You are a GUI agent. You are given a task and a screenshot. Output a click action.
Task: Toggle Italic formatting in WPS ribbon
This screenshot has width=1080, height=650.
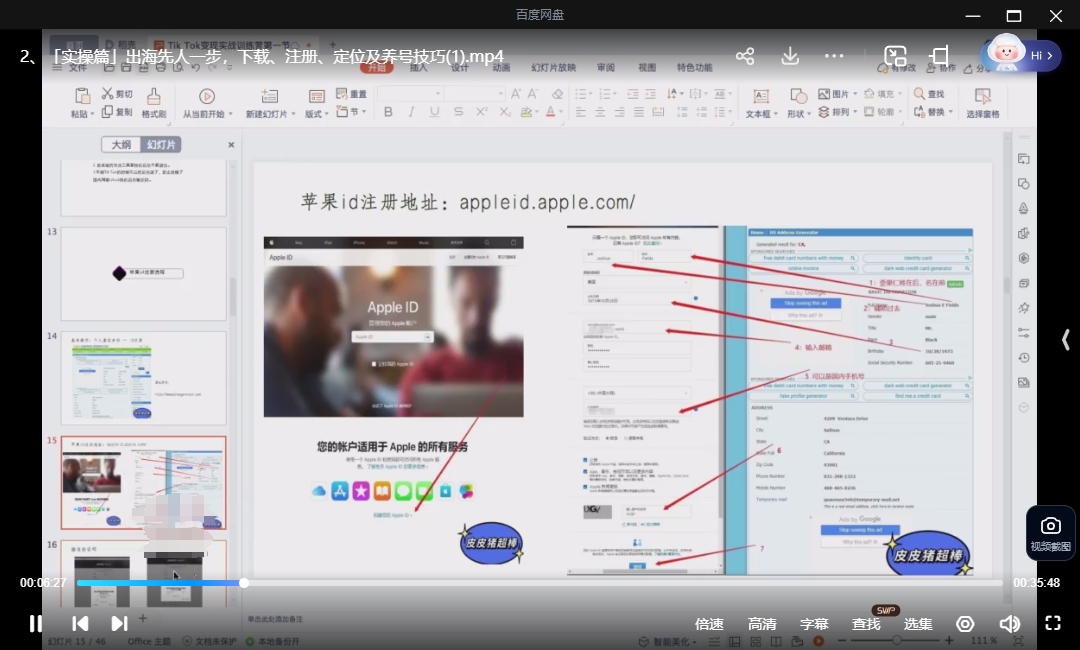point(411,112)
